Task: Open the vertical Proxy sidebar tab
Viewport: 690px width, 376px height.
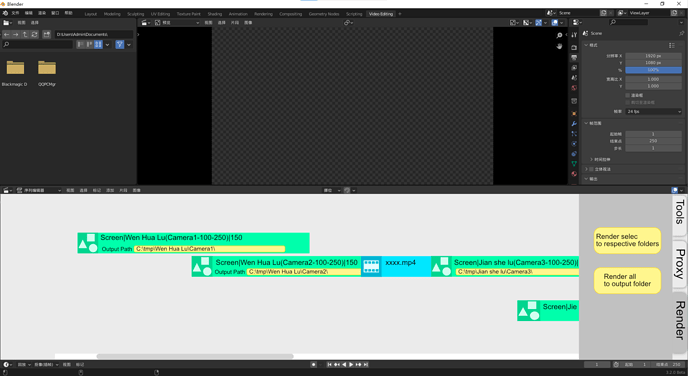Action: (680, 264)
